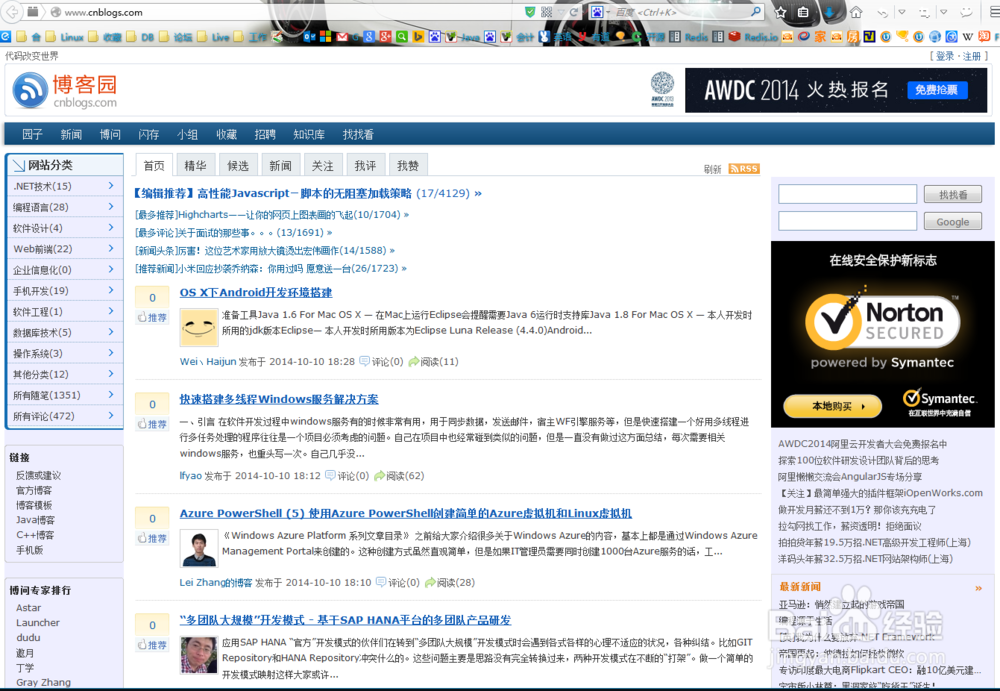1000x691 pixels.
Task: Open the Google+ bookmark icon
Action: (385, 37)
